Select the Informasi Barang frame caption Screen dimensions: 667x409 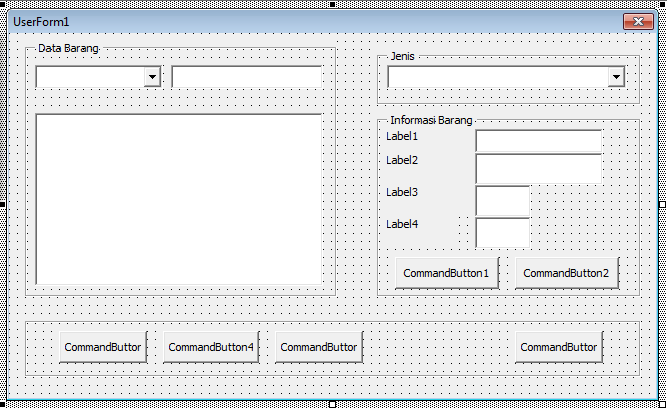[431, 120]
